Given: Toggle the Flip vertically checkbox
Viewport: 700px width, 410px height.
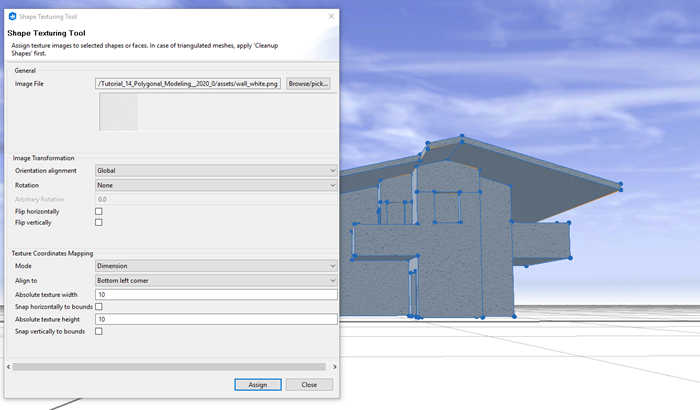Looking at the screenshot, I should (99, 222).
